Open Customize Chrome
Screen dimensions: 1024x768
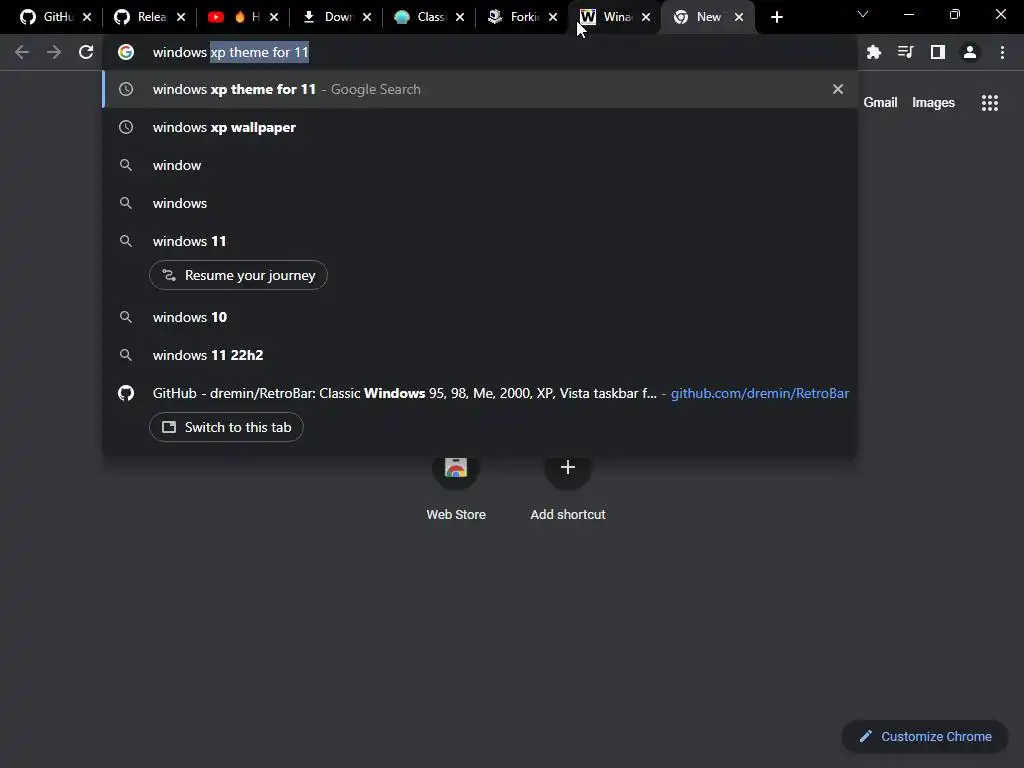point(925,737)
